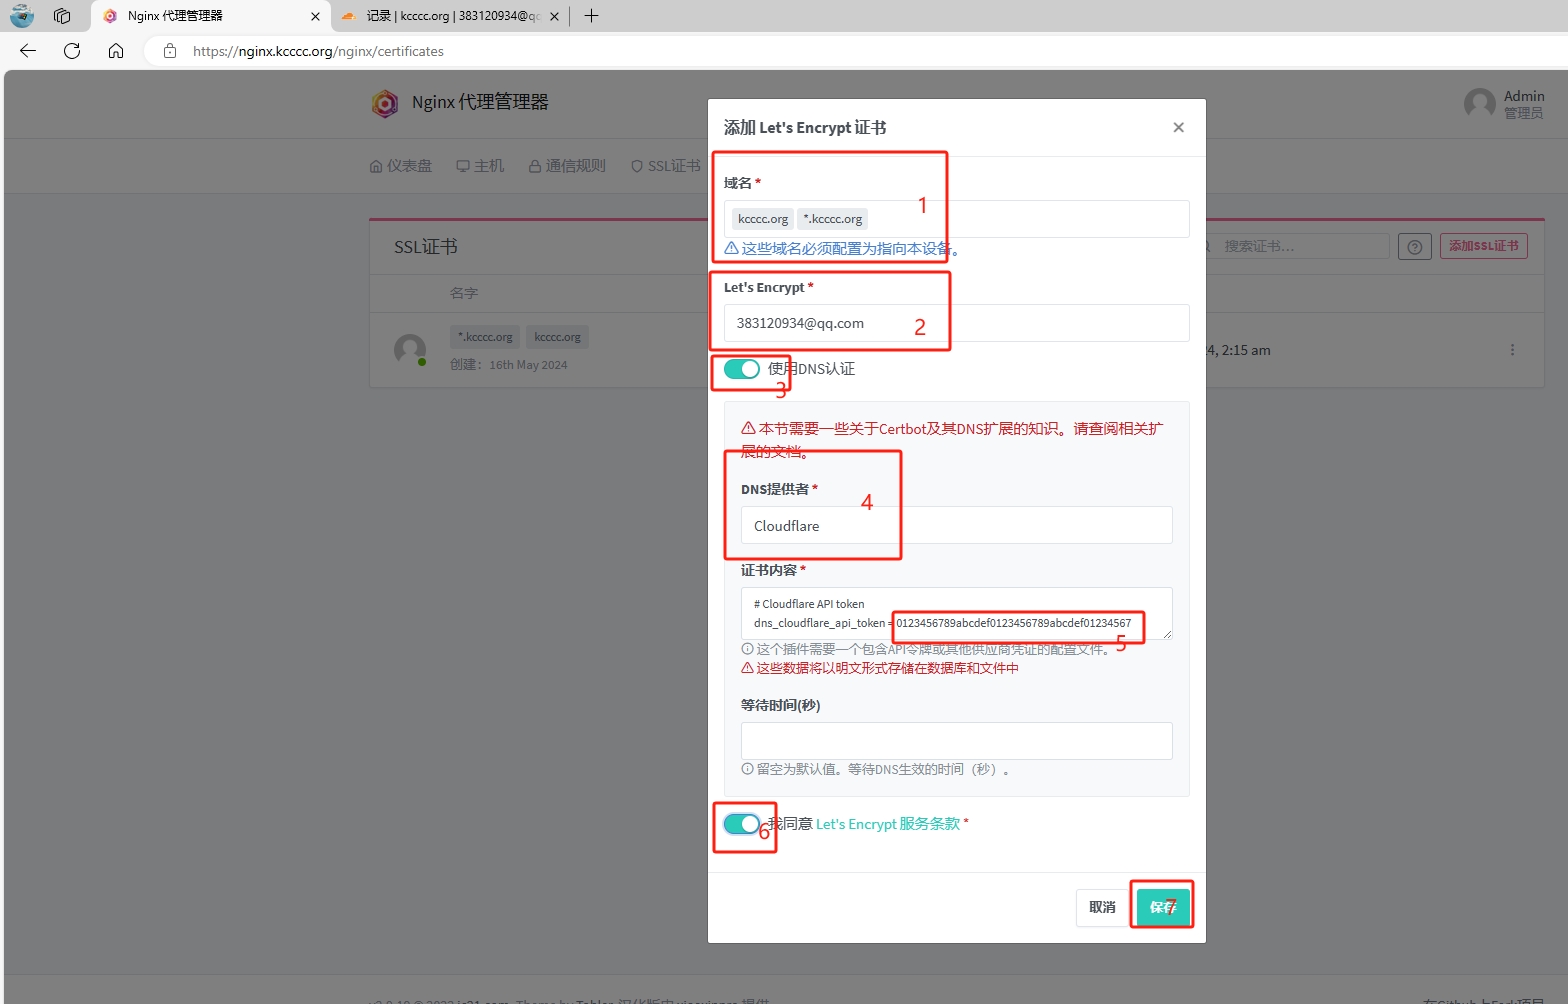Image resolution: width=1568 pixels, height=1004 pixels.
Task: Click the 创建: 16th May 2024 text
Action: [x=508, y=365]
